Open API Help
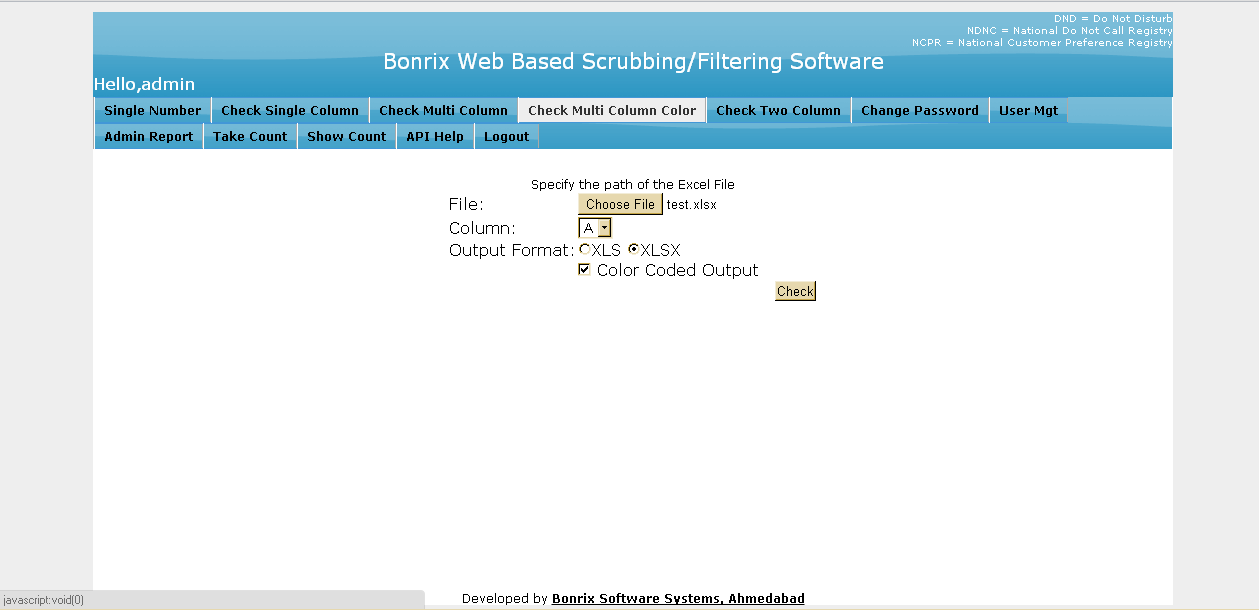This screenshot has width=1259, height=610. click(x=435, y=137)
